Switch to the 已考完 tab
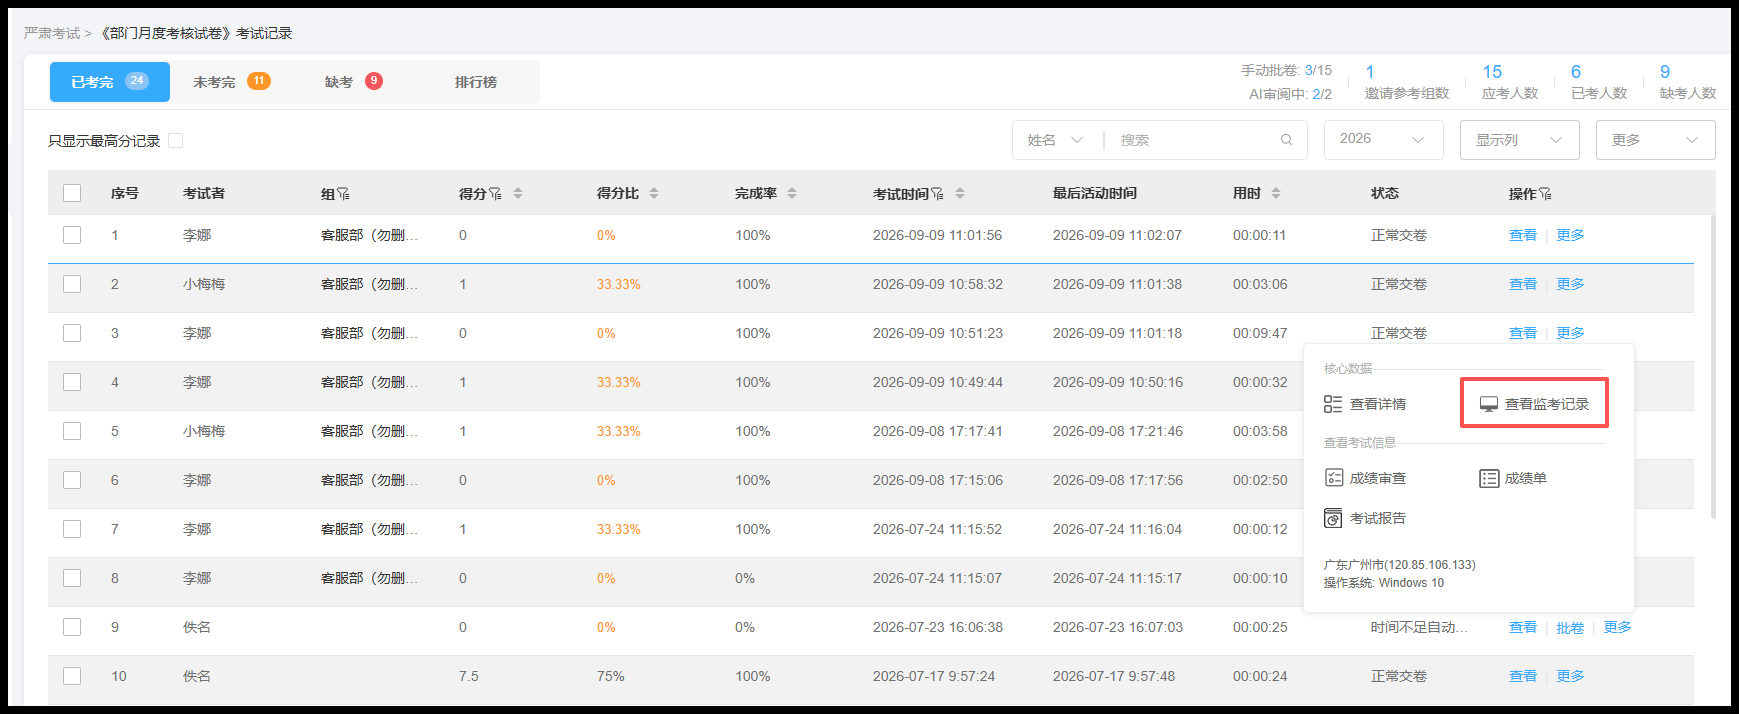1739x714 pixels. [110, 82]
